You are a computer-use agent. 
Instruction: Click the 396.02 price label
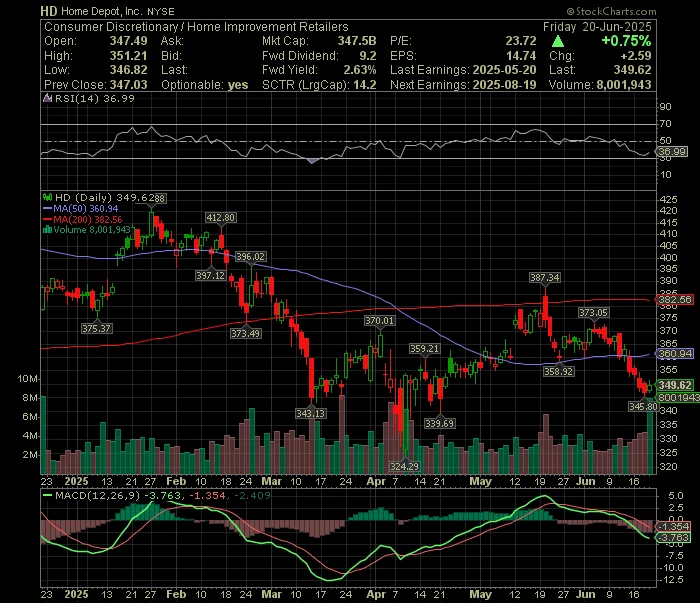250,257
